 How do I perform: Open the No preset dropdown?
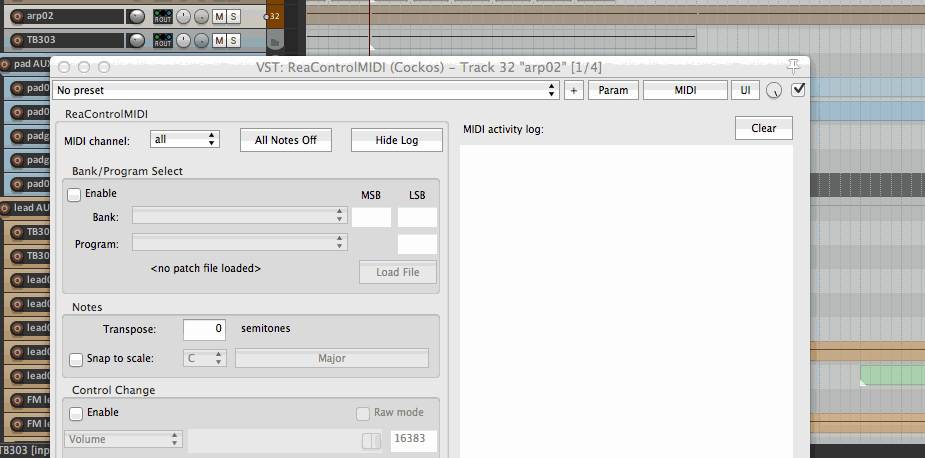pyautogui.click(x=306, y=90)
